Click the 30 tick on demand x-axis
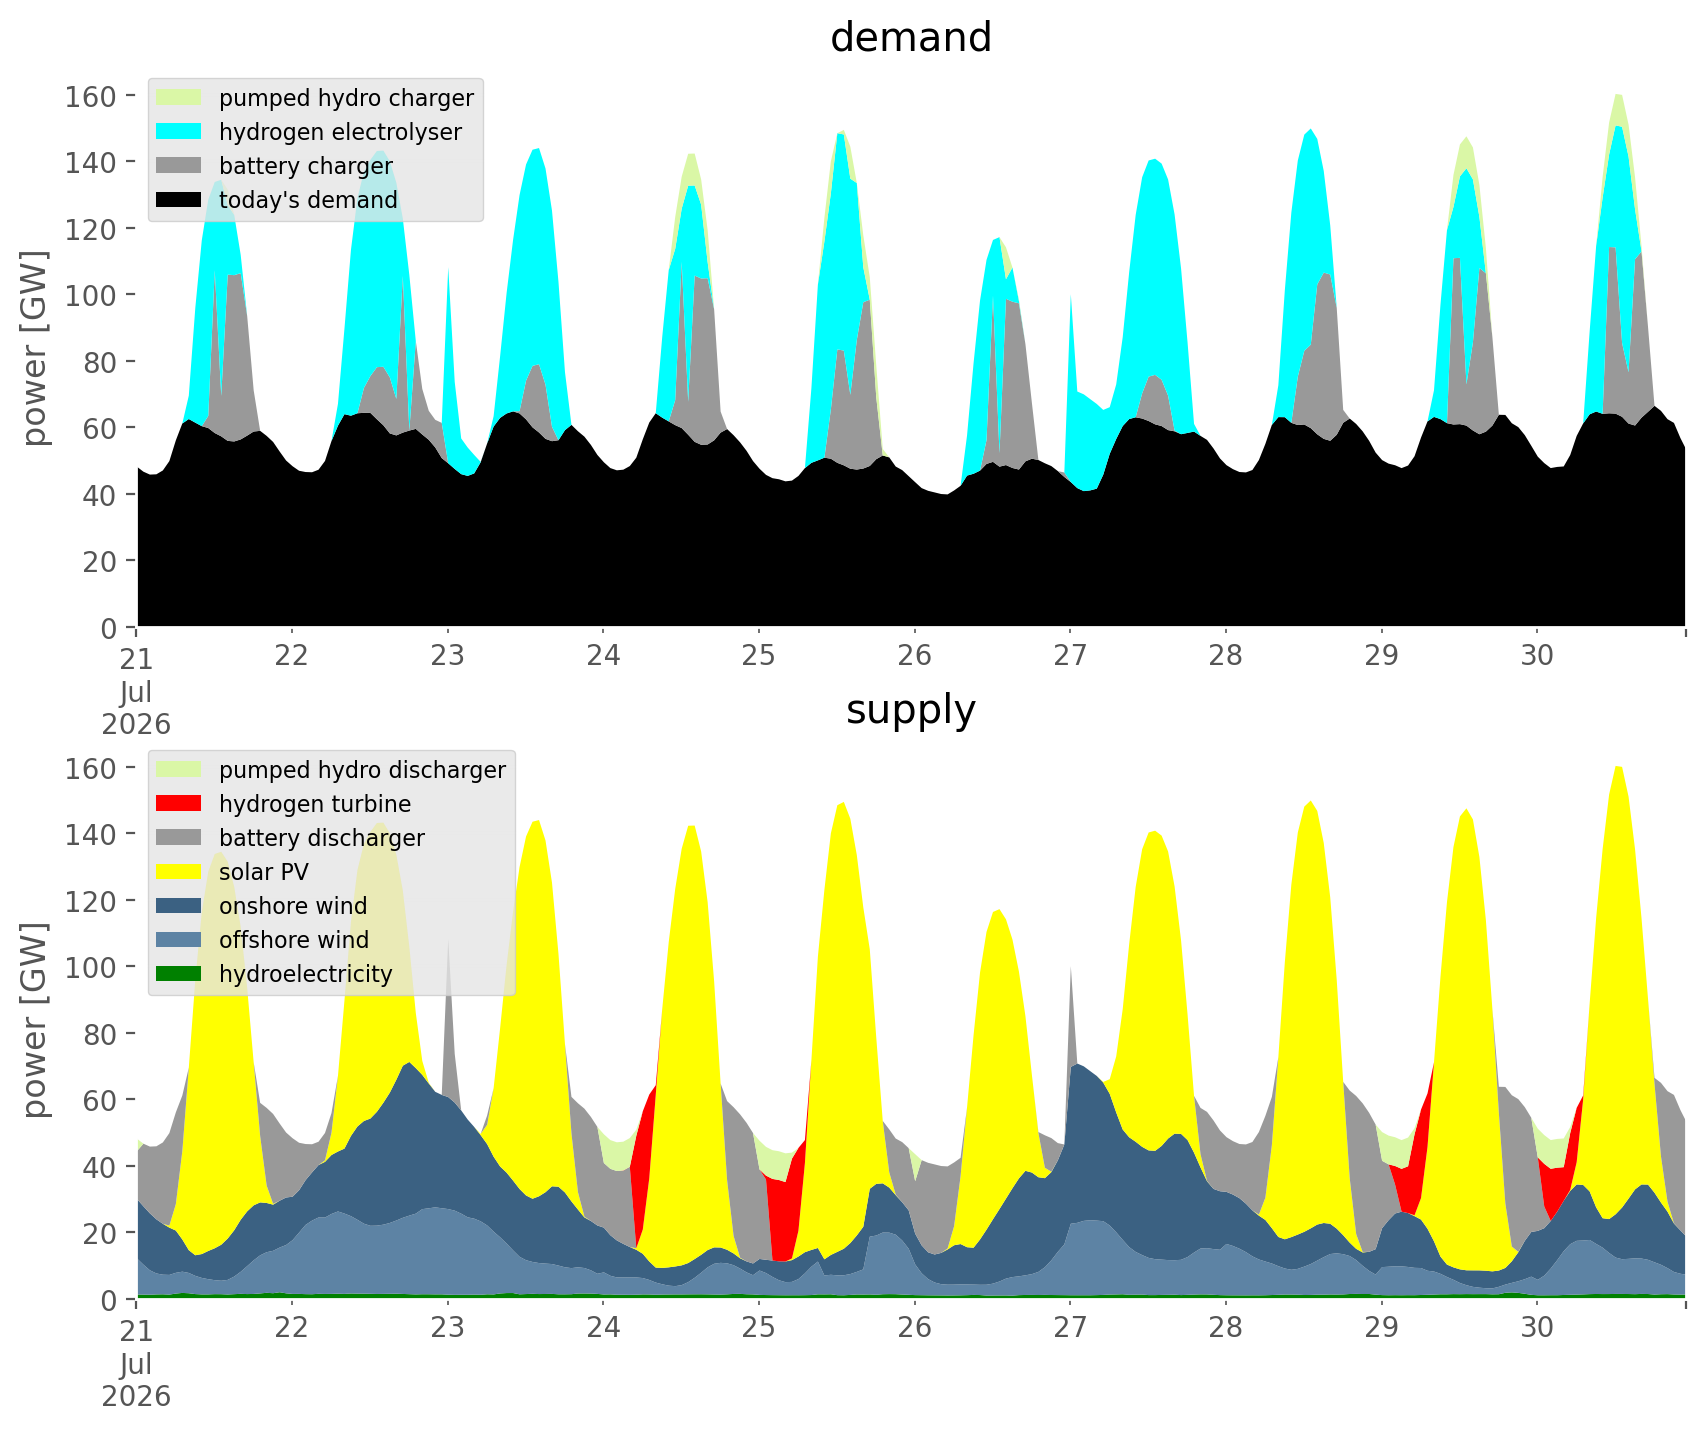1706x1431 pixels. coord(1537,656)
